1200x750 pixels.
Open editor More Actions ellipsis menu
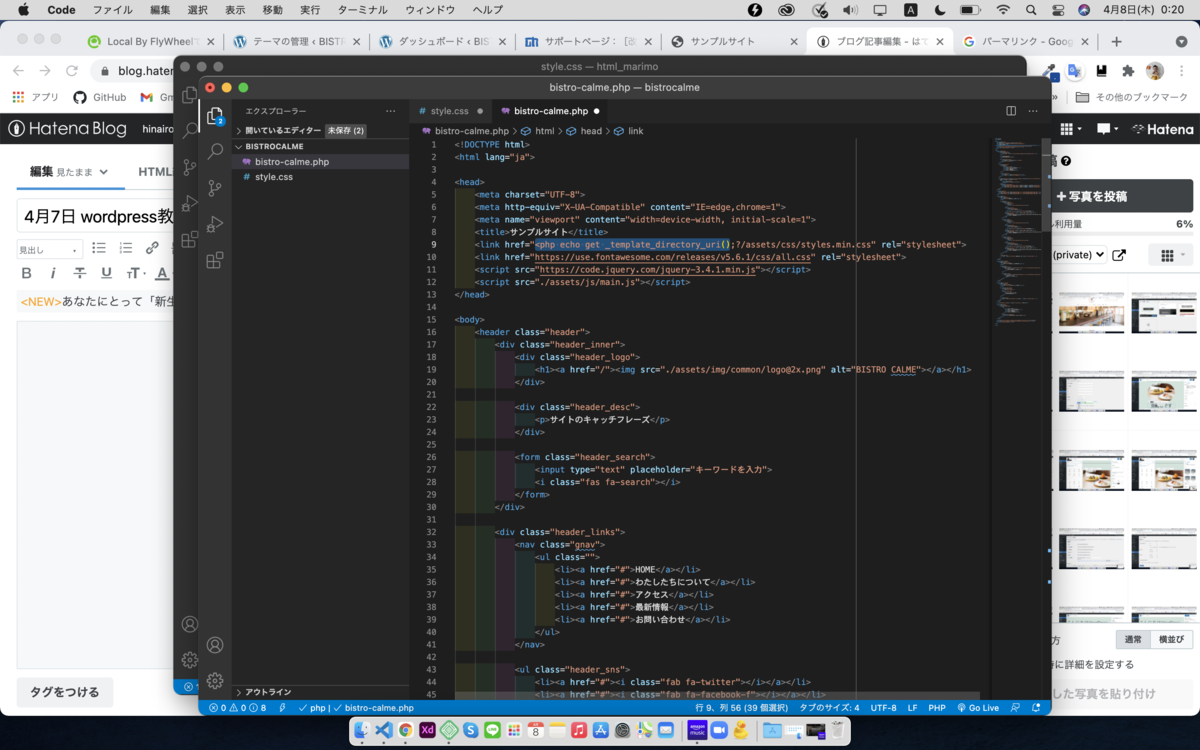(1035, 111)
